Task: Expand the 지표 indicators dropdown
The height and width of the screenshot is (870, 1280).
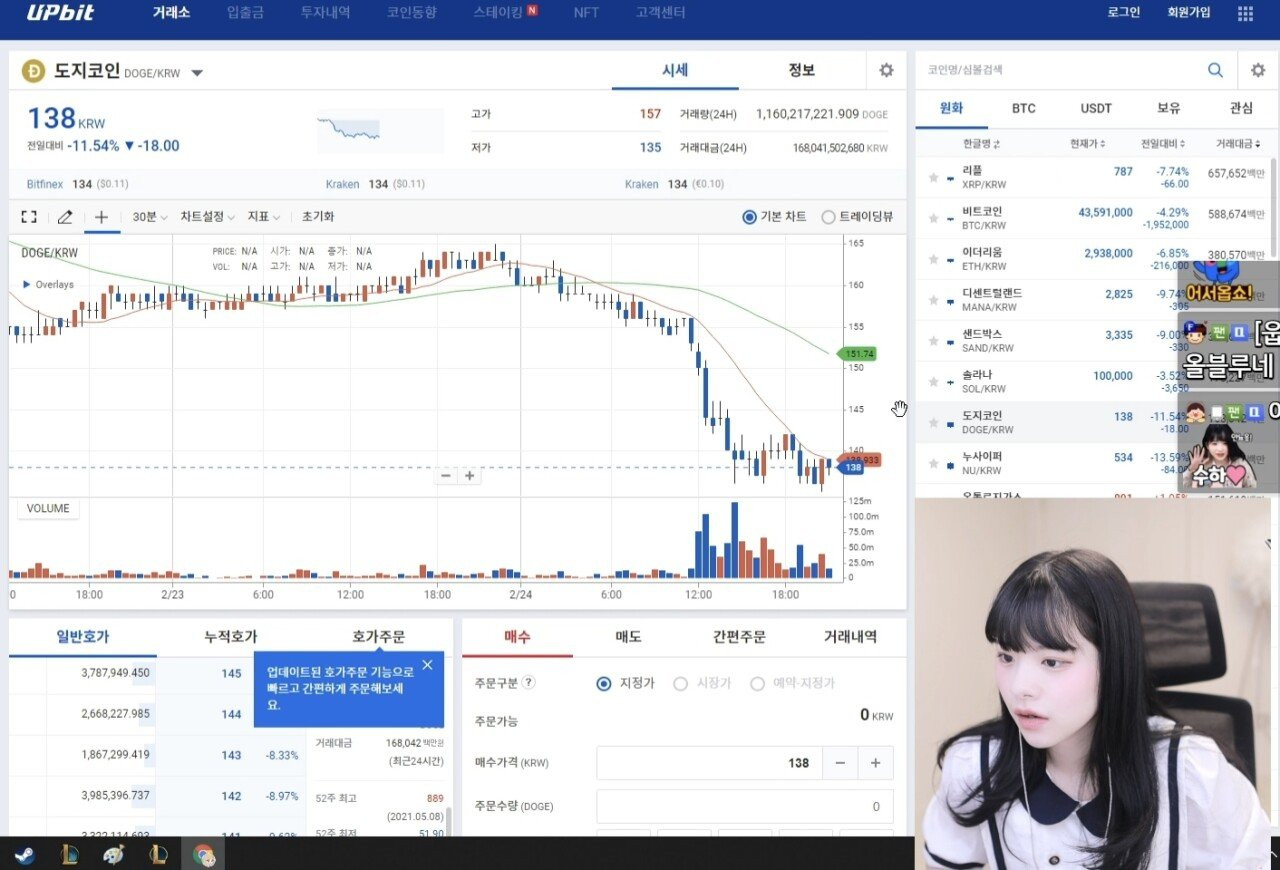Action: (264, 217)
